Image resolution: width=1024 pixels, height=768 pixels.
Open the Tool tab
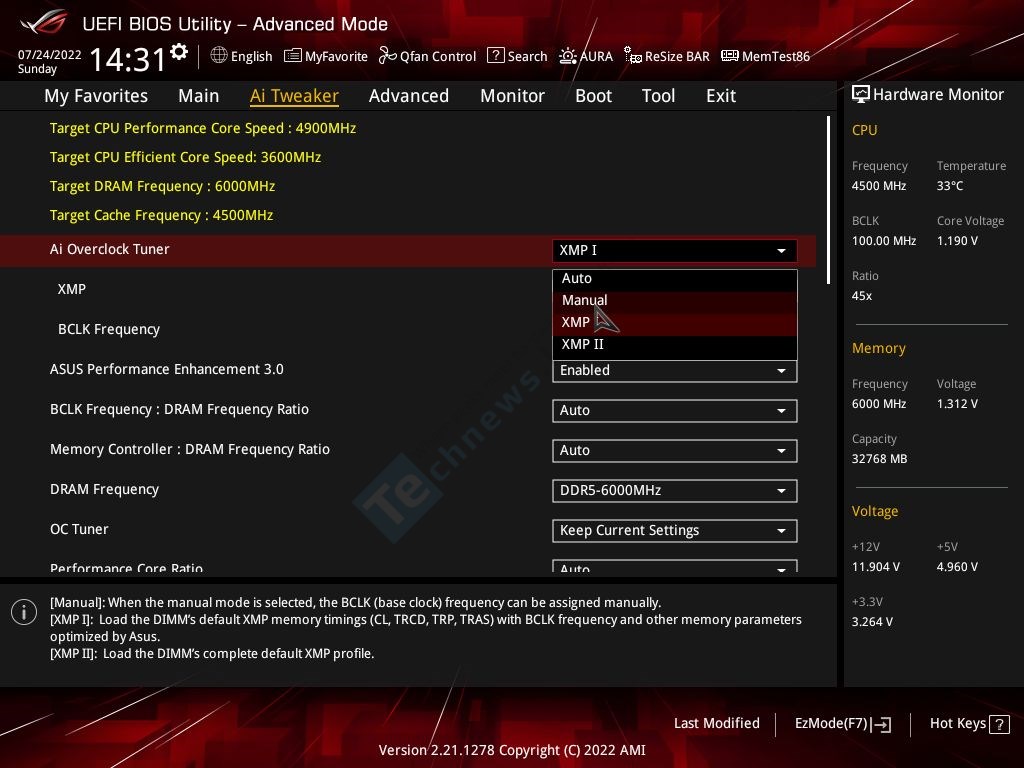click(658, 96)
